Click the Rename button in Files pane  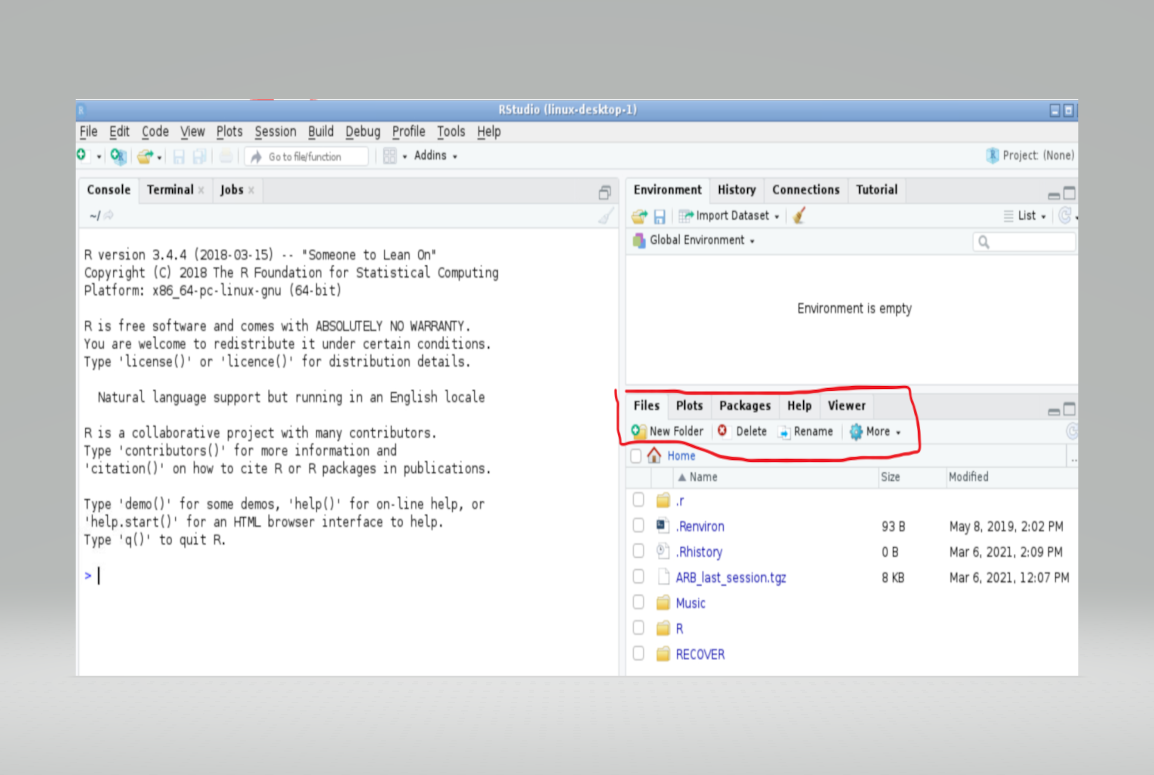806,431
